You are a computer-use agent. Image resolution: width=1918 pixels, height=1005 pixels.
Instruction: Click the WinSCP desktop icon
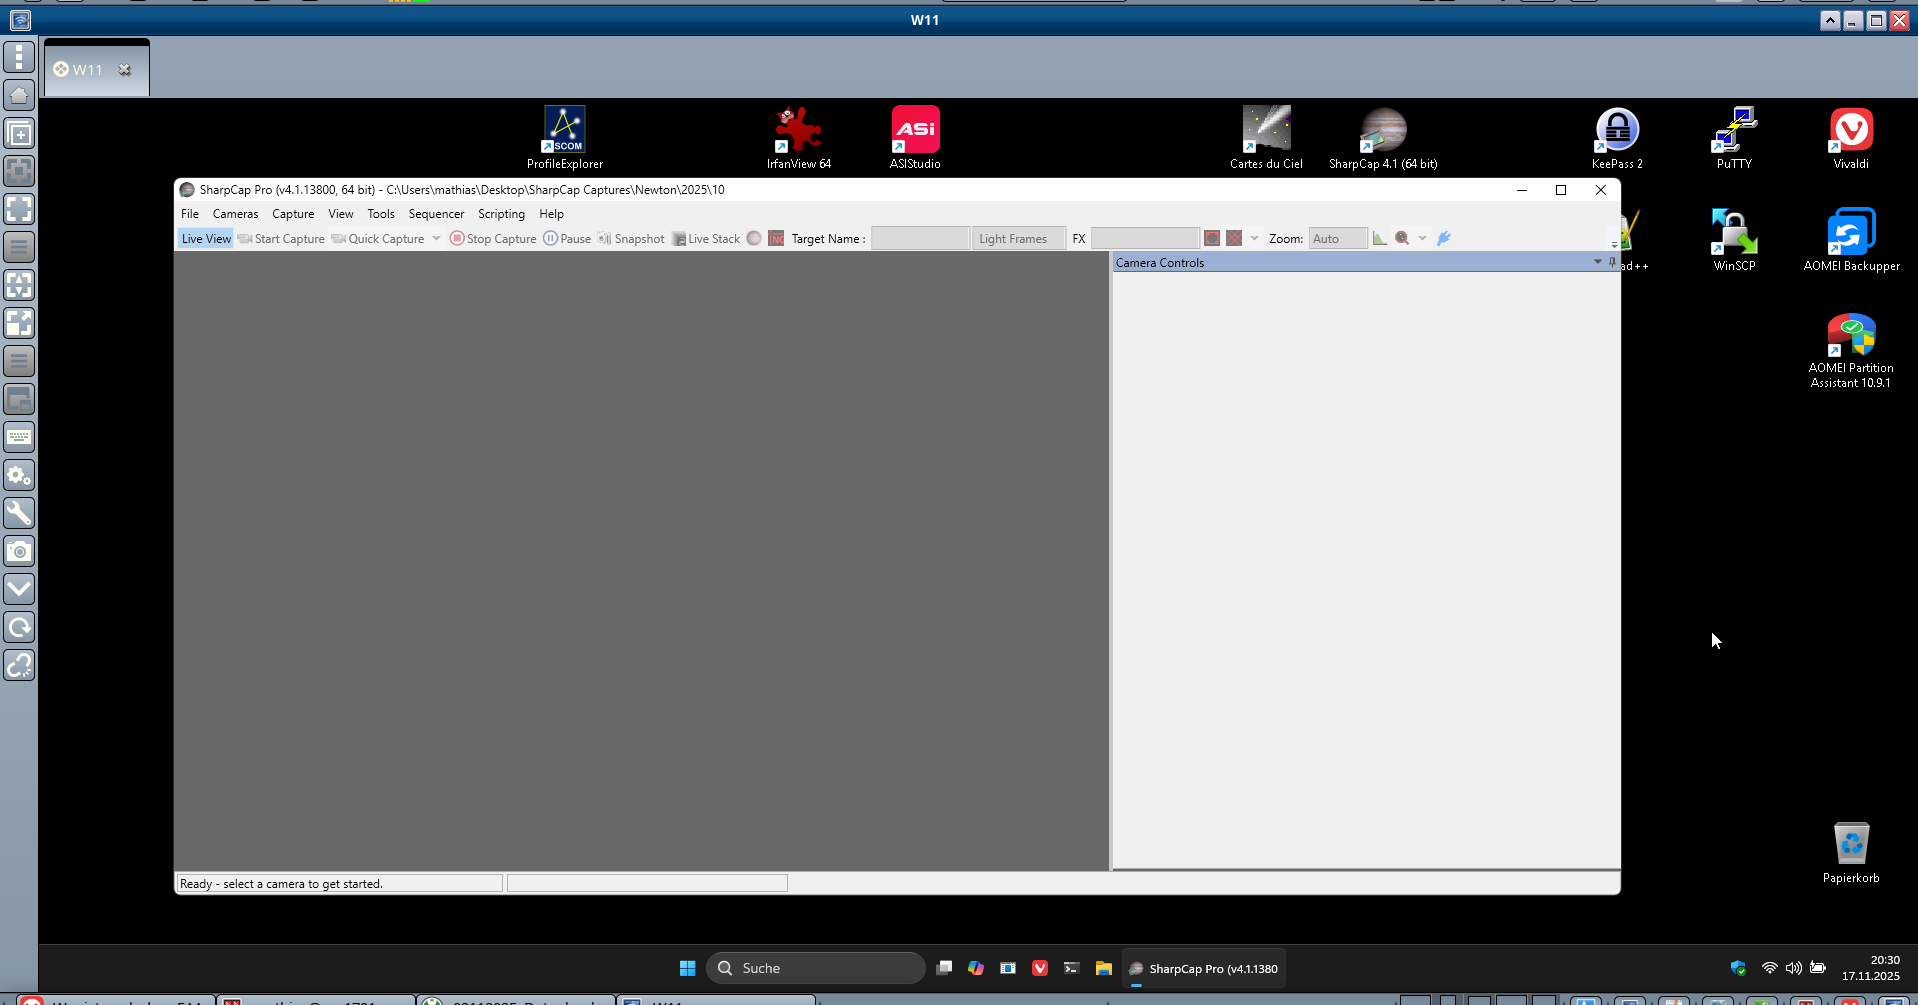[x=1734, y=240]
